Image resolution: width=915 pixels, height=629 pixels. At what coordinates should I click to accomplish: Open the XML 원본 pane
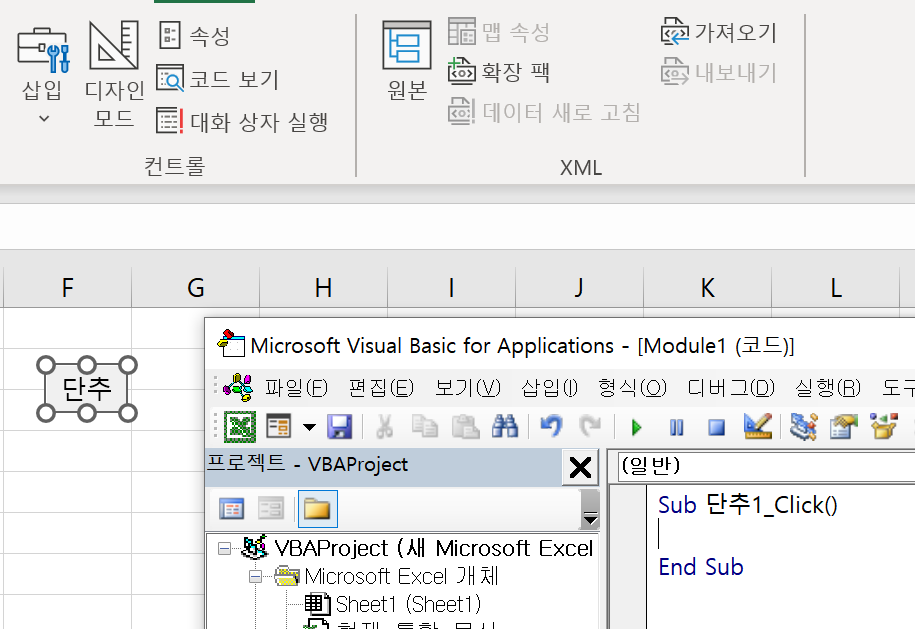pyautogui.click(x=407, y=61)
